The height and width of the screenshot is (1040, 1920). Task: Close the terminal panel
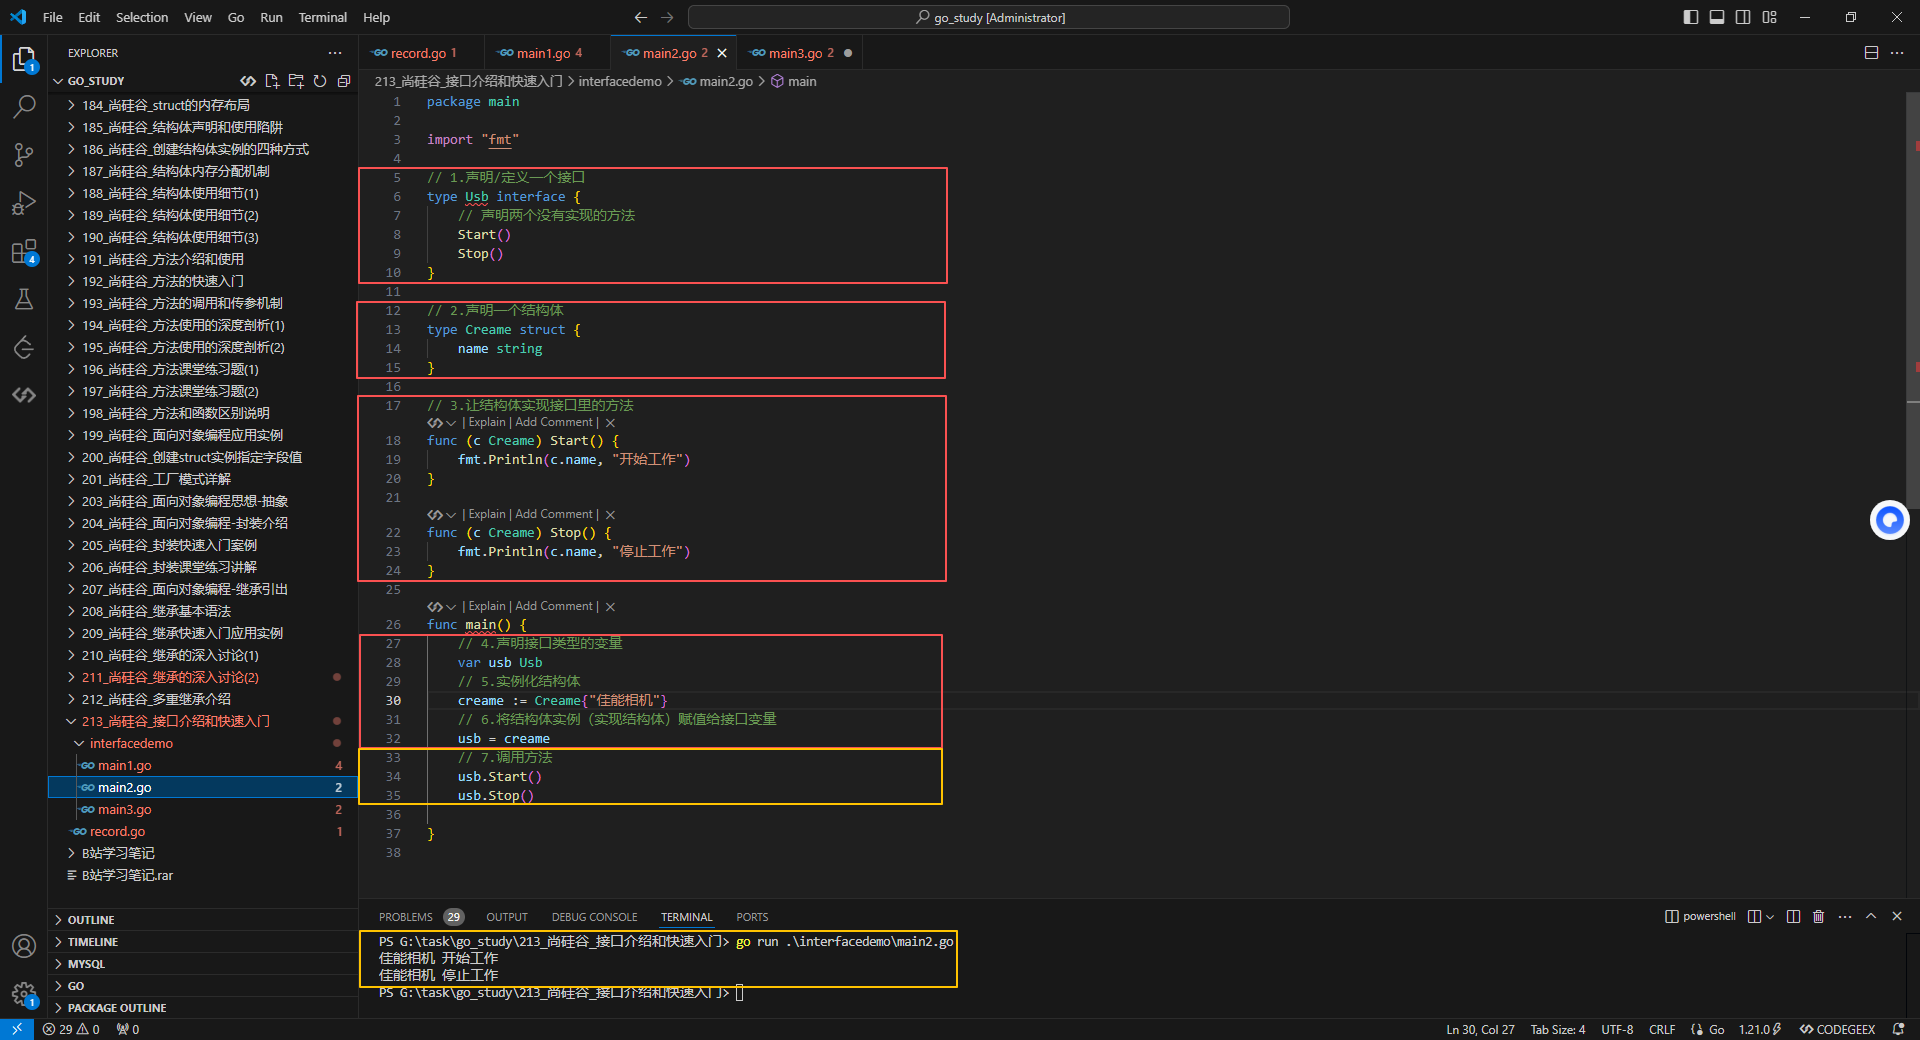coord(1897,916)
